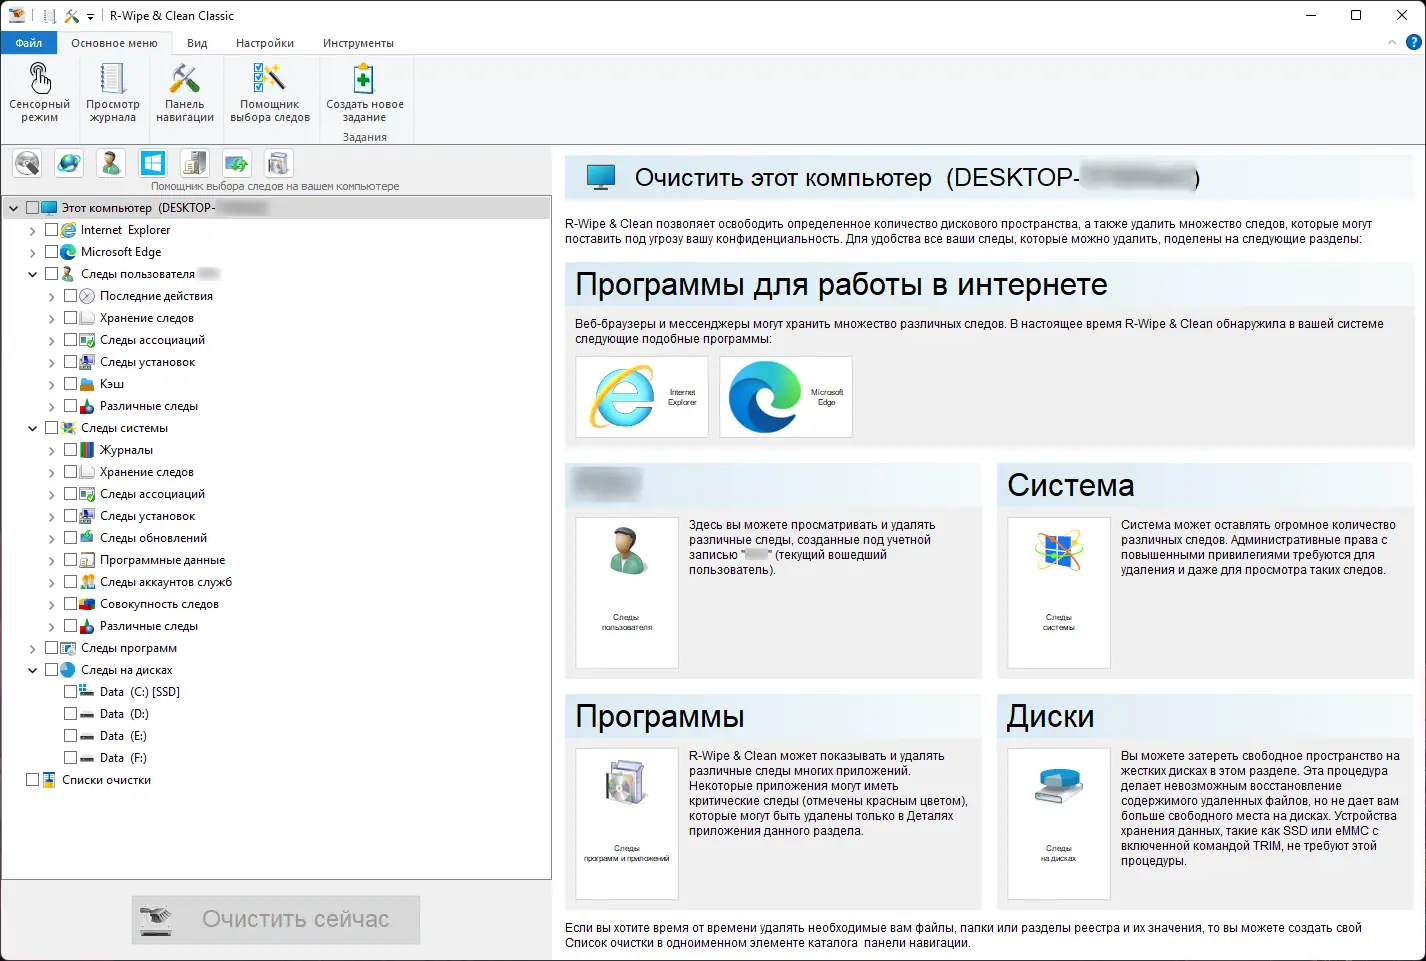Check the Internet Explorer checkbox in the tree
This screenshot has width=1426, height=961.
[x=52, y=229]
